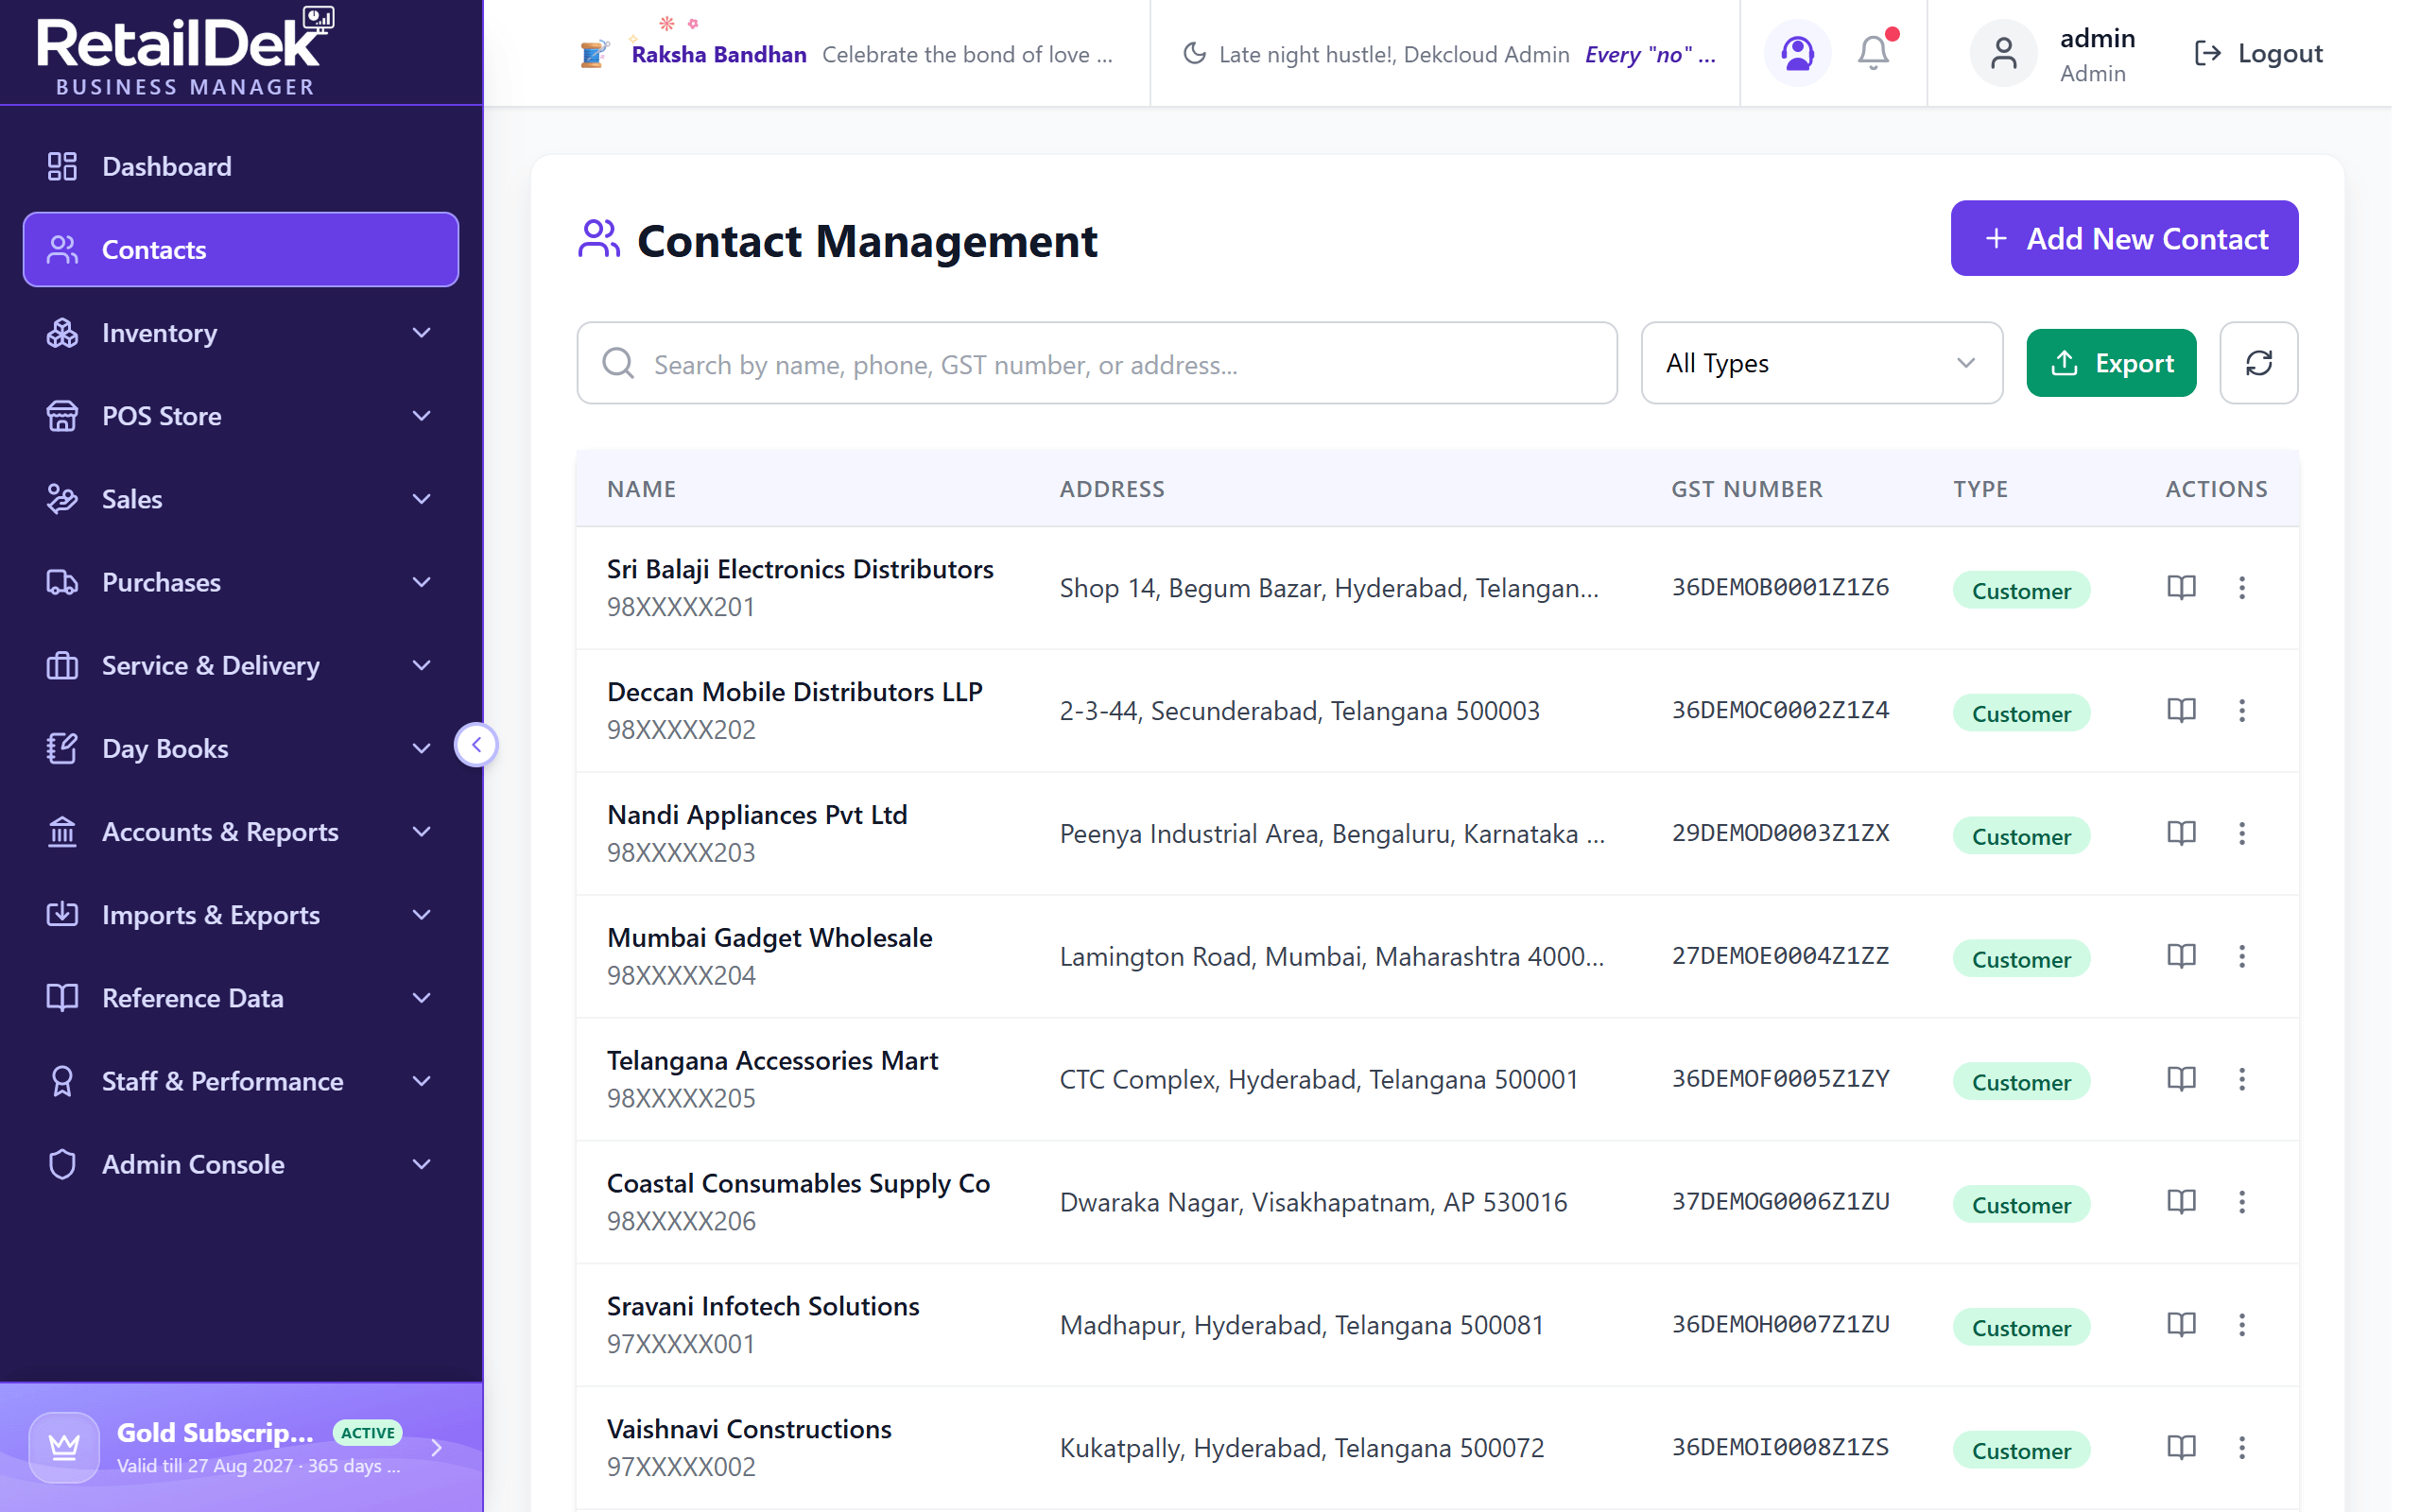This screenshot has width=2420, height=1512.
Task: Open three-dot menu for Mumbai Gadget Wholesale
Action: pos(2241,956)
